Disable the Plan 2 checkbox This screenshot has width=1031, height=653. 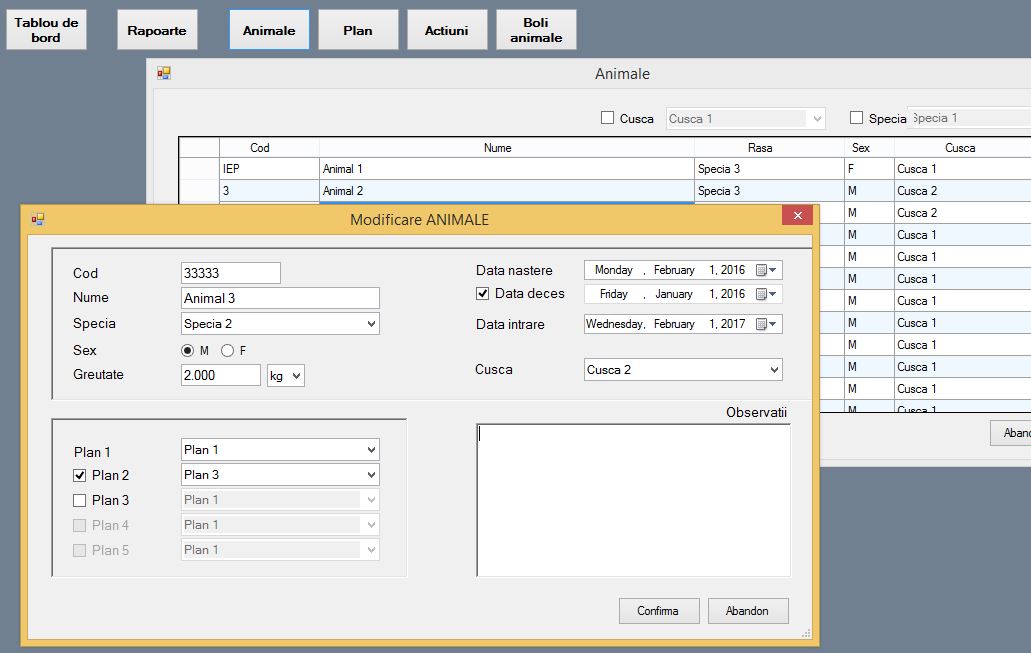(x=80, y=476)
